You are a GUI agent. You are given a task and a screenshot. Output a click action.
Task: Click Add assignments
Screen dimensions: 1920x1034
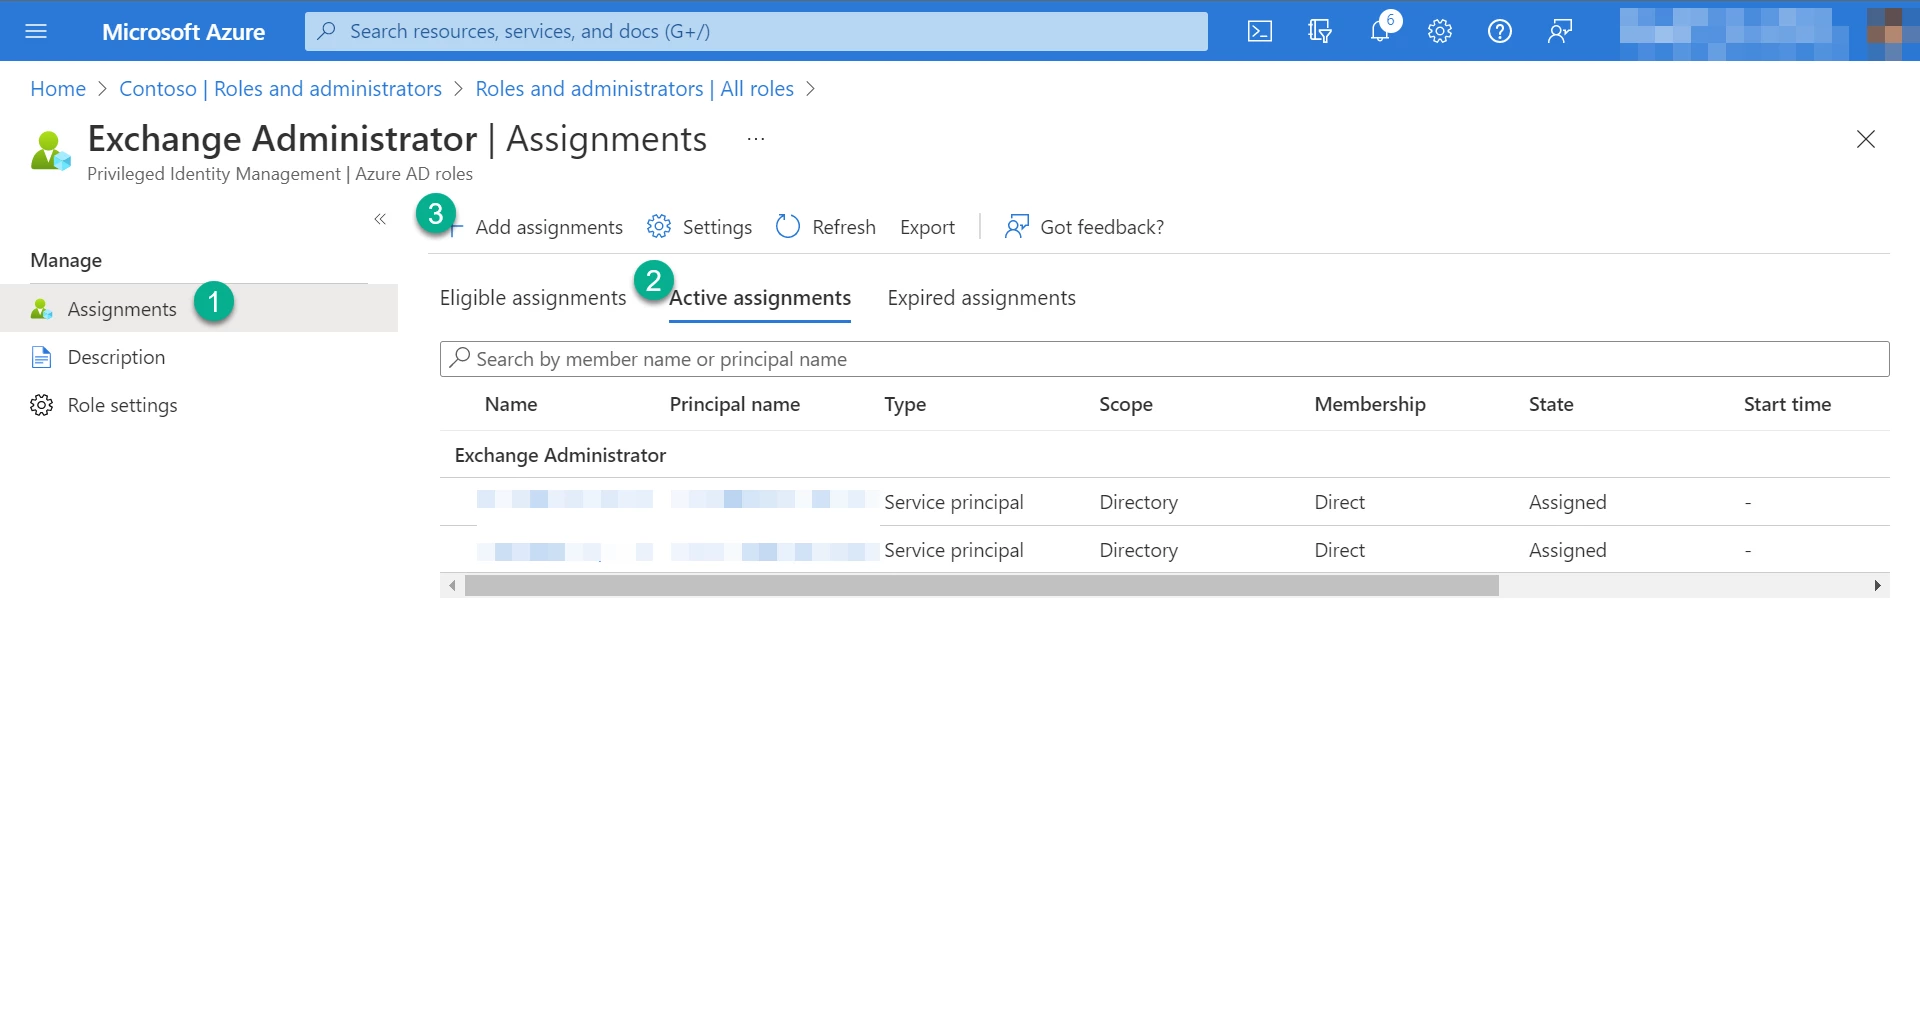coord(549,227)
